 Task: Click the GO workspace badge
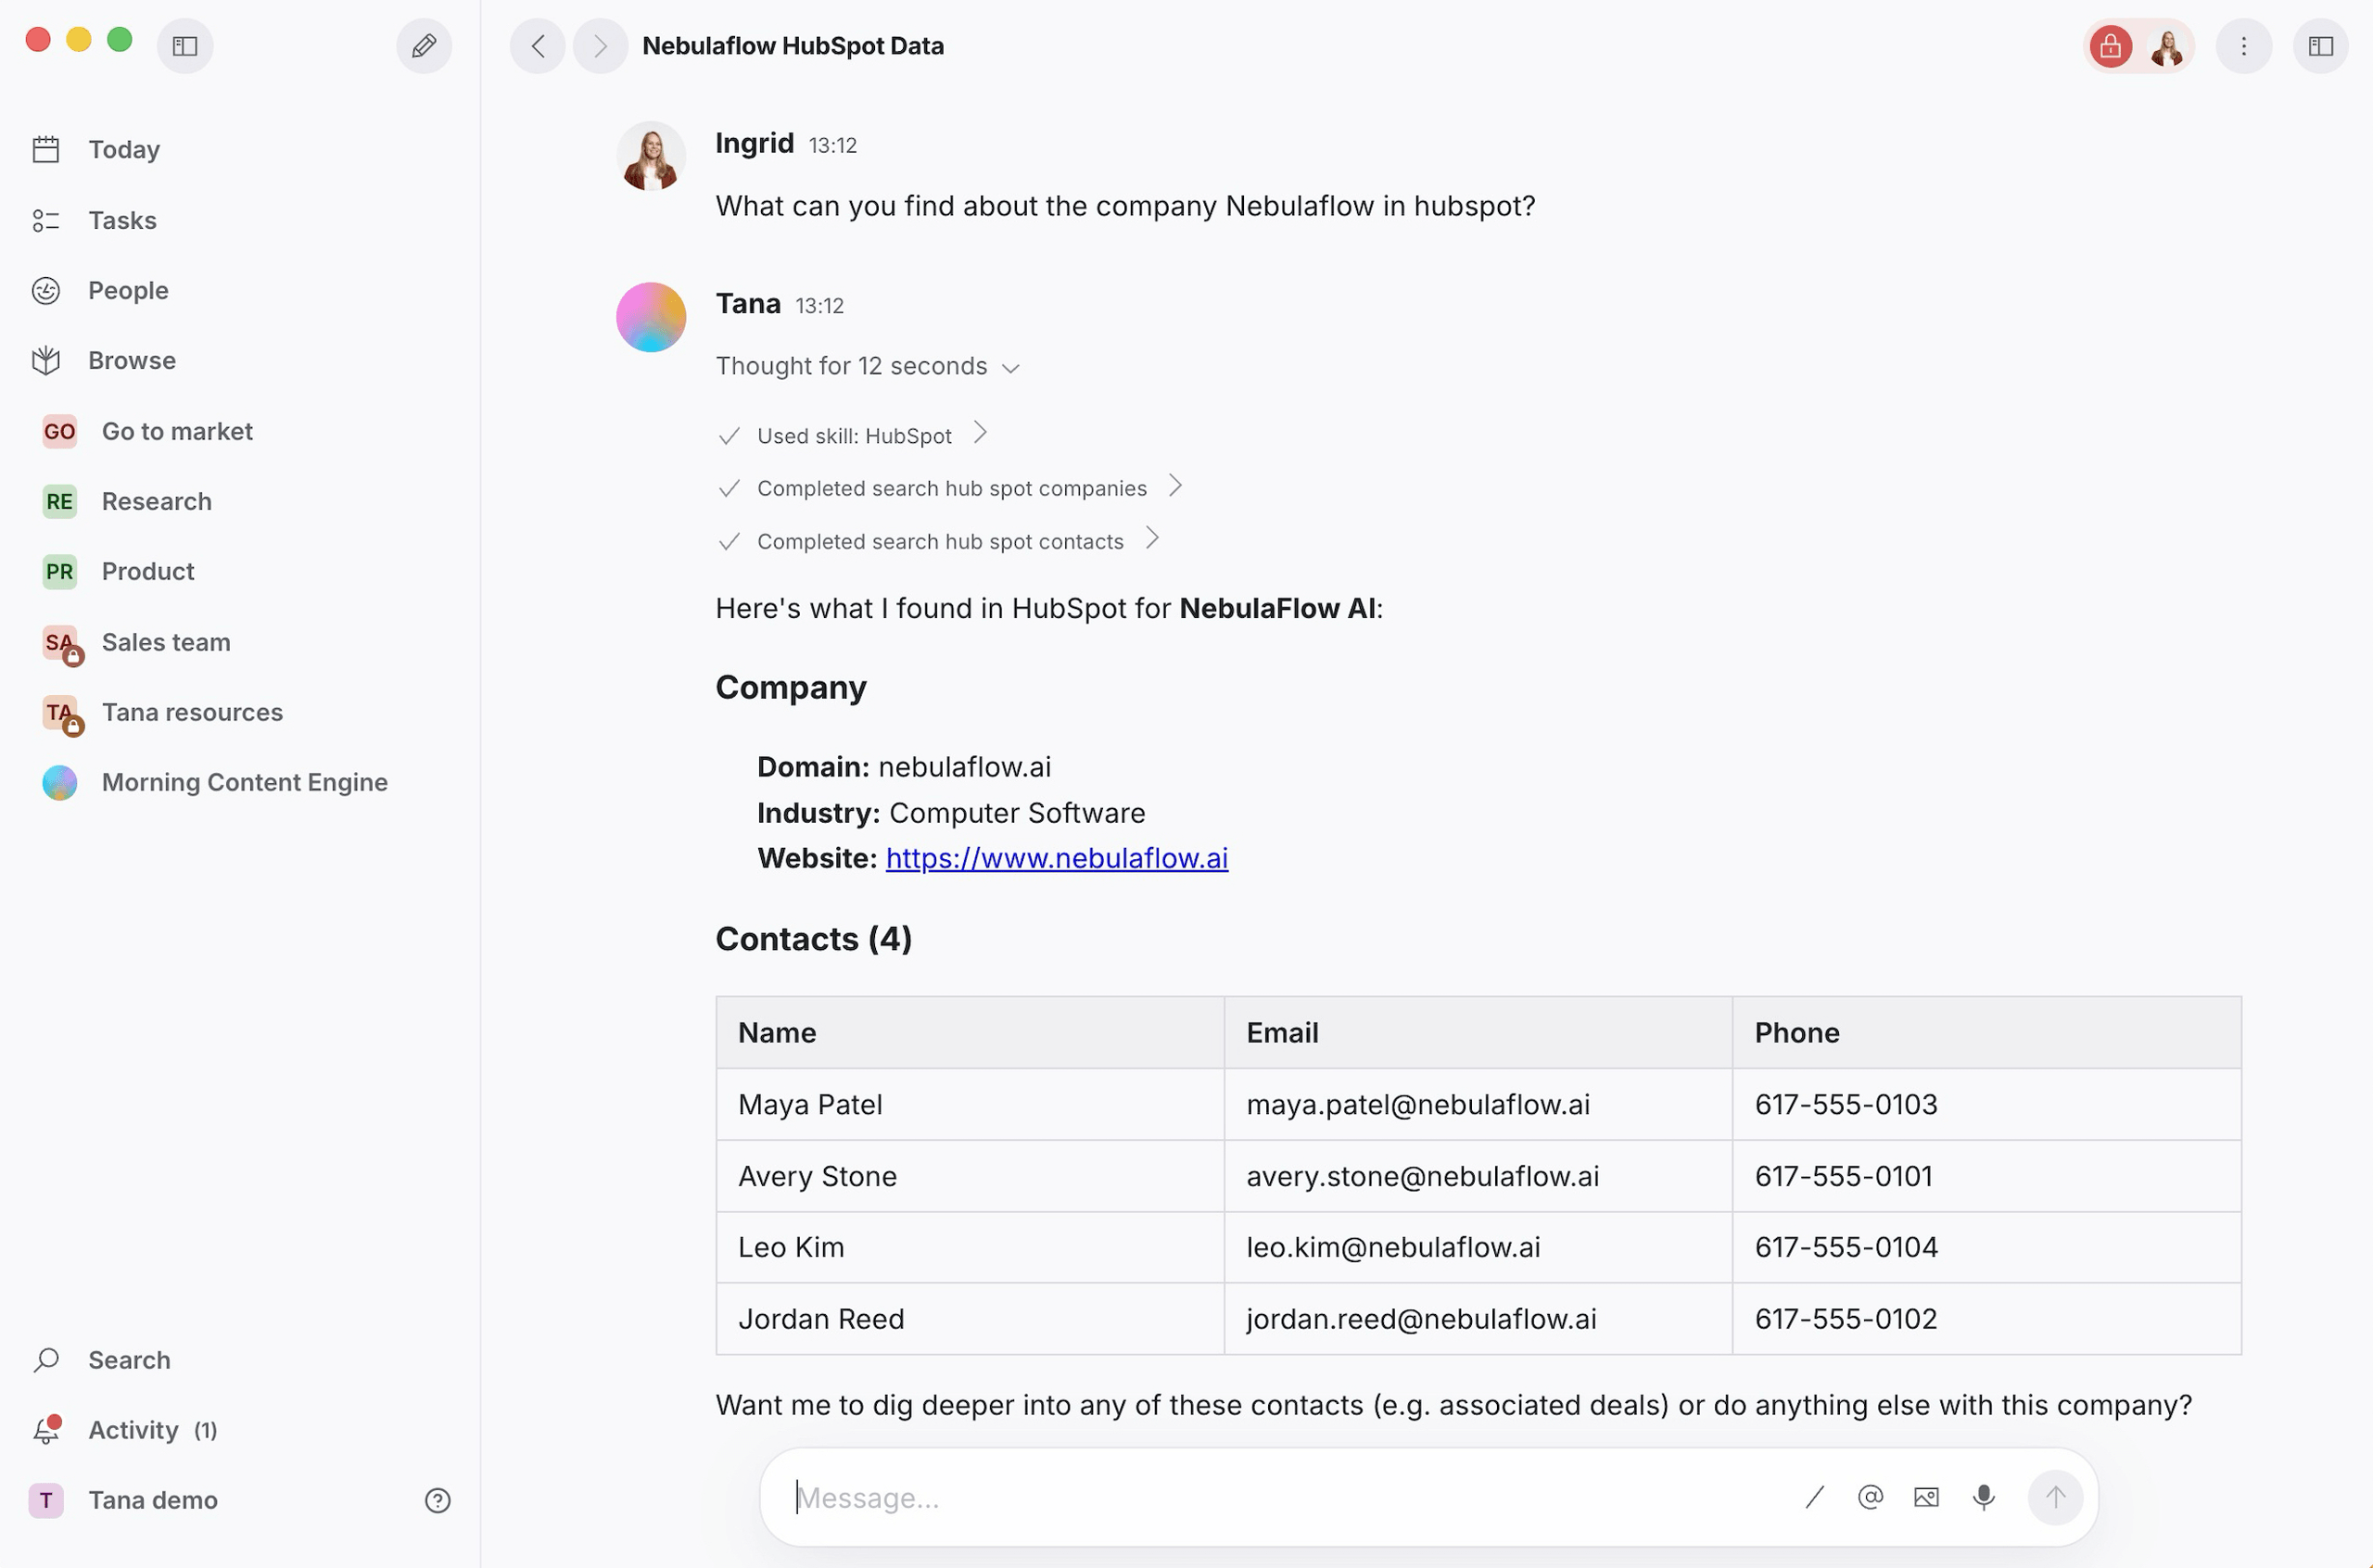pyautogui.click(x=60, y=431)
